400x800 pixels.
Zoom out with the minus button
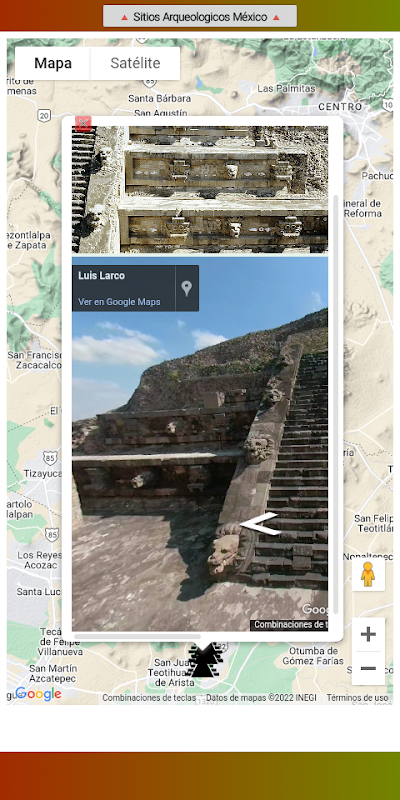[x=368, y=668]
